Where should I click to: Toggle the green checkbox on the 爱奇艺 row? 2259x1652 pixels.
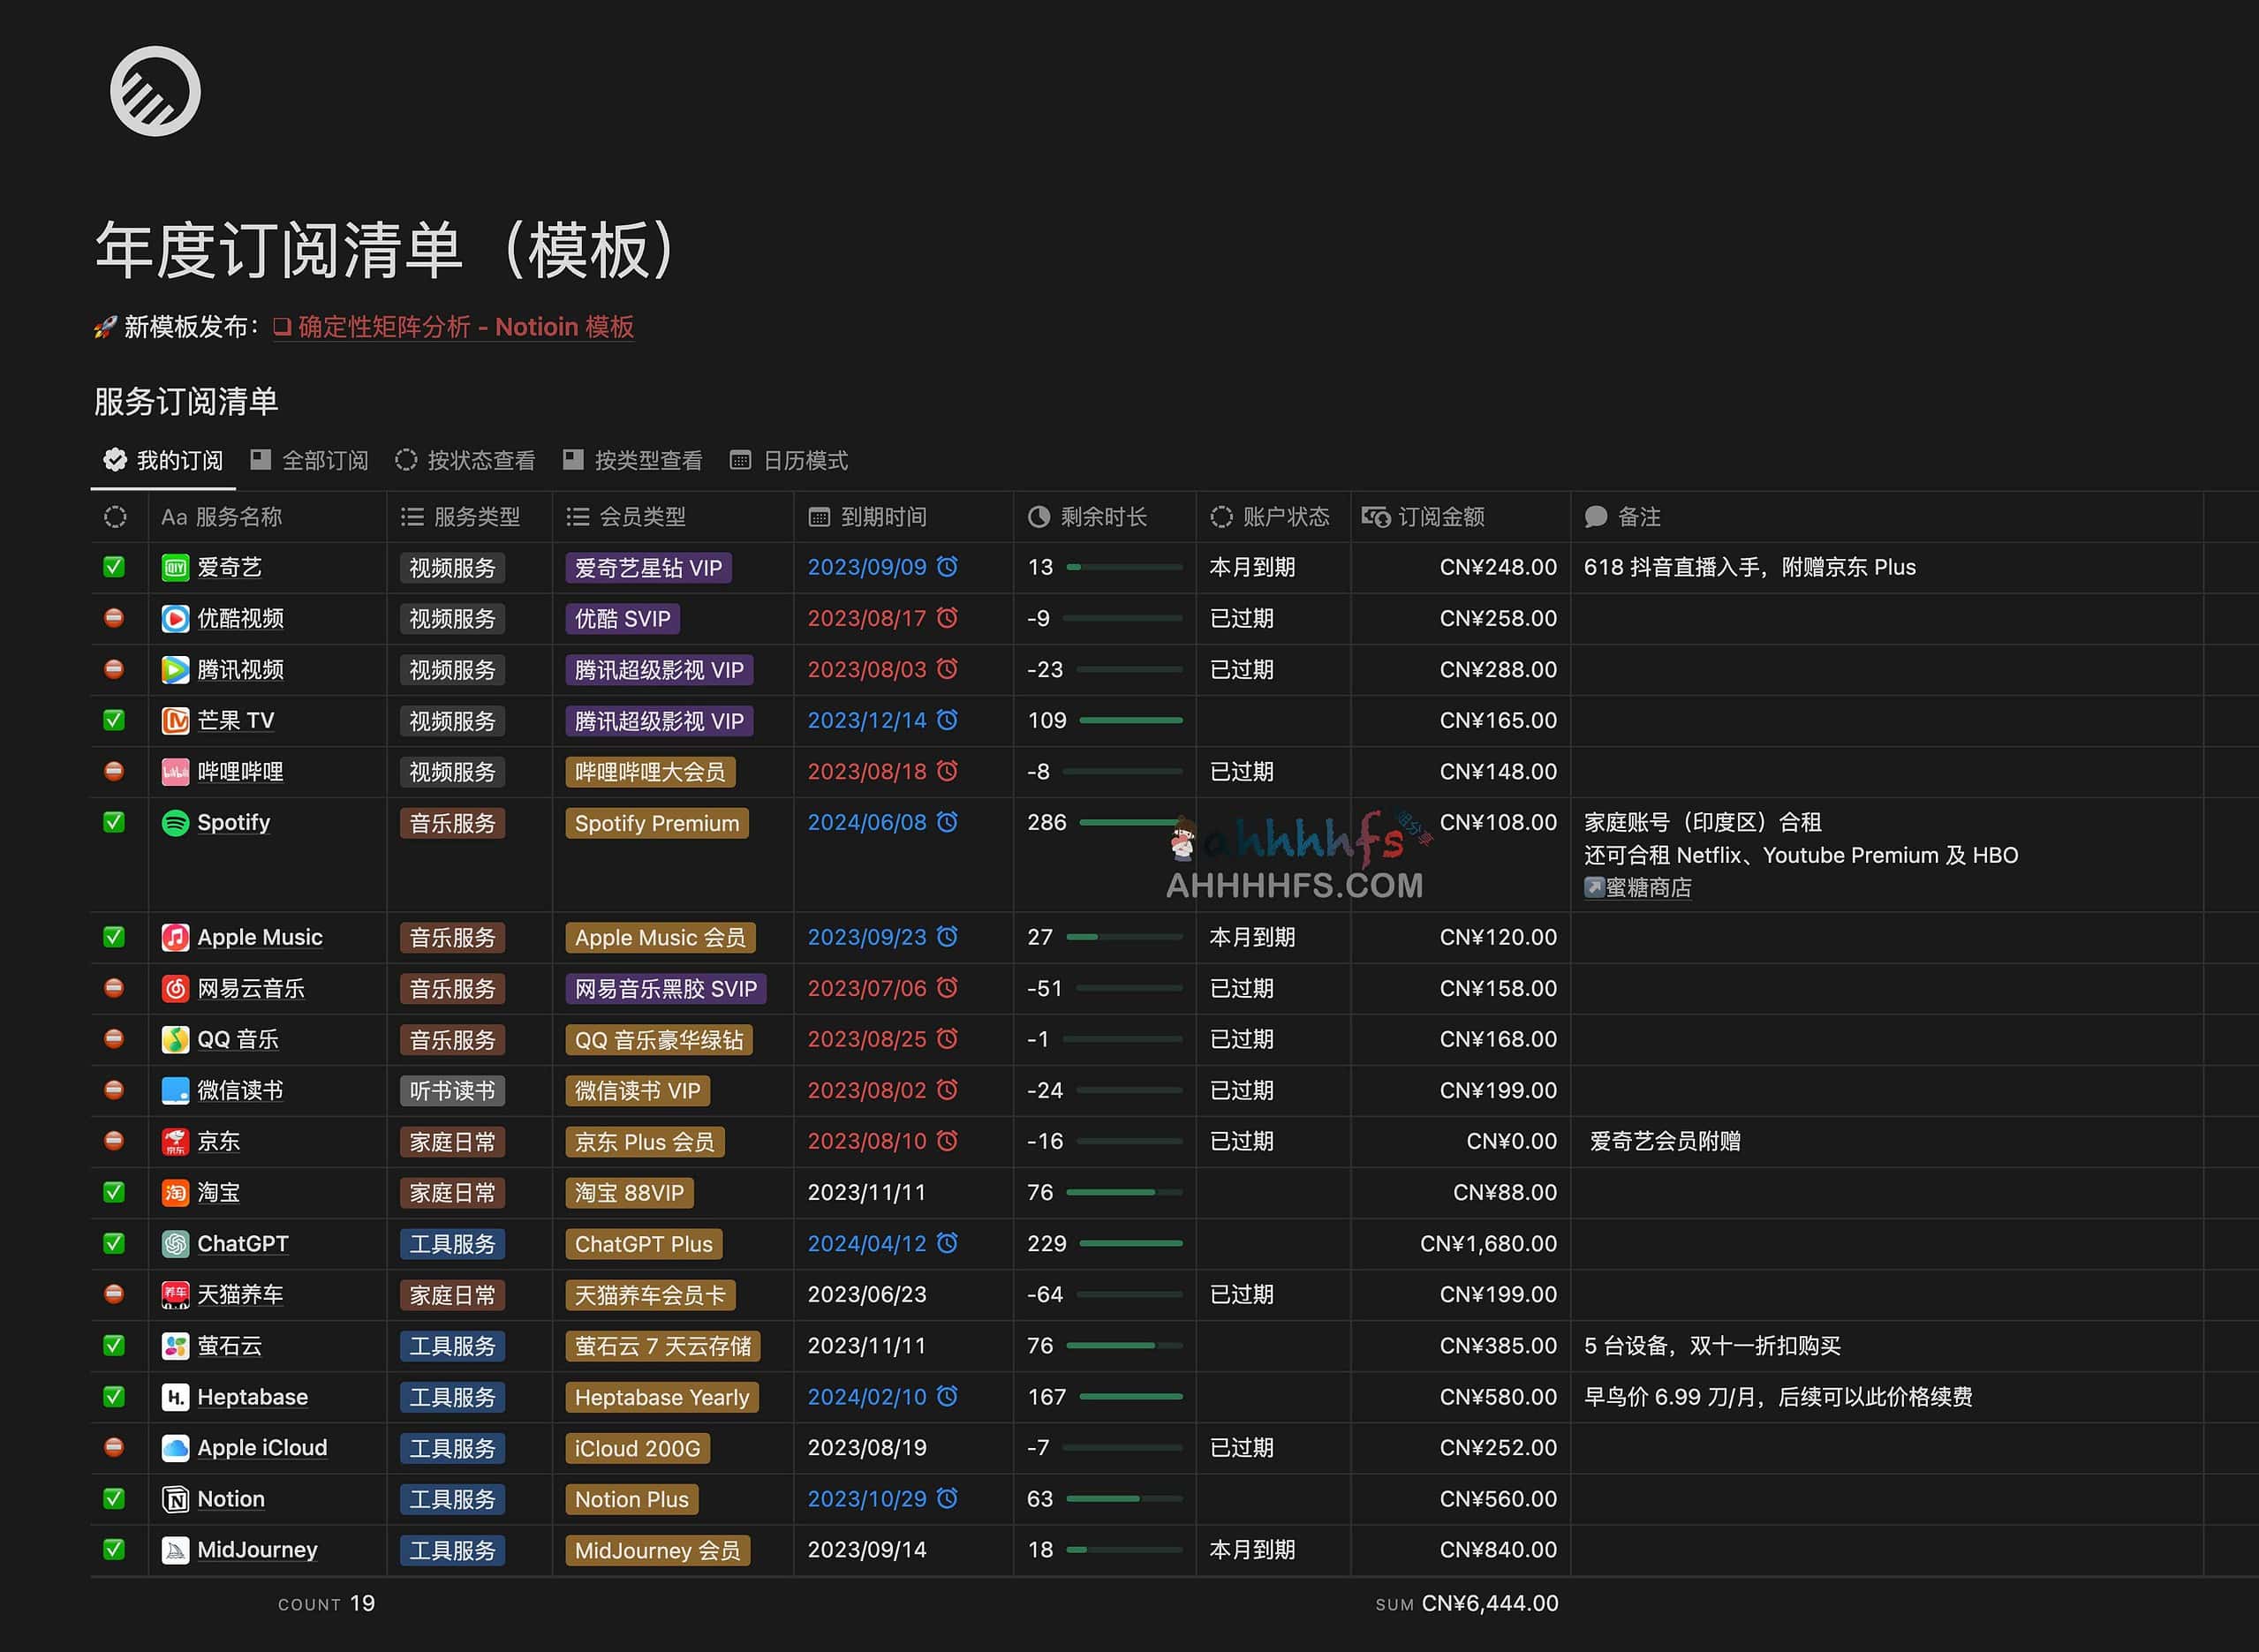(115, 567)
